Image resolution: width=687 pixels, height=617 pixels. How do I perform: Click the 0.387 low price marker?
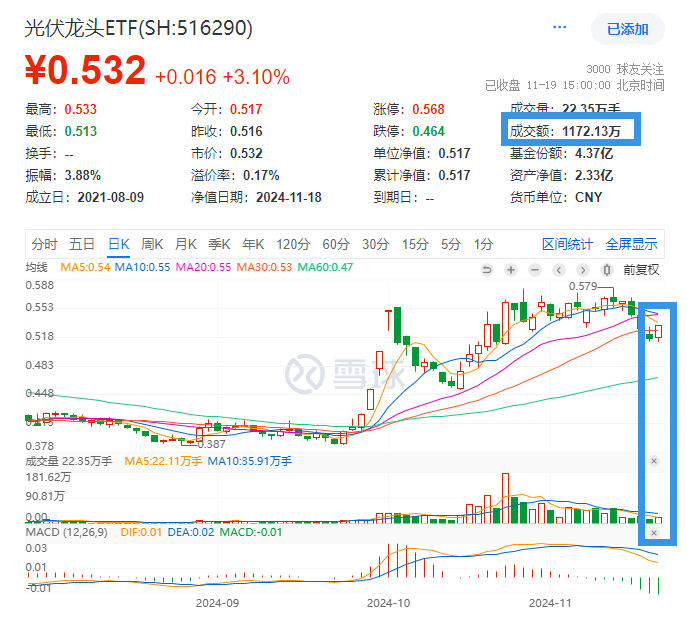pos(211,444)
